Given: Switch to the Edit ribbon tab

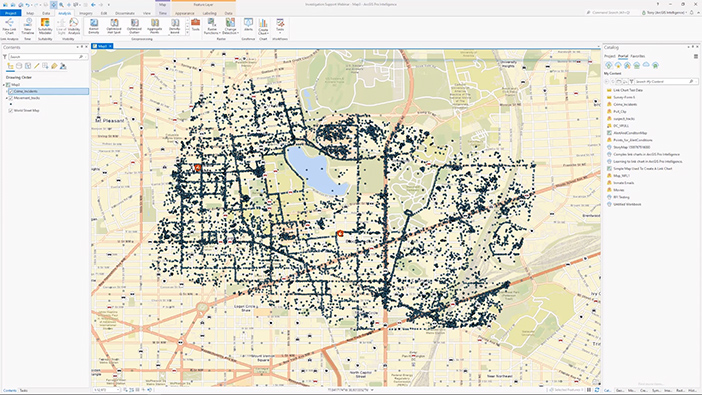Looking at the screenshot, I should [x=104, y=13].
